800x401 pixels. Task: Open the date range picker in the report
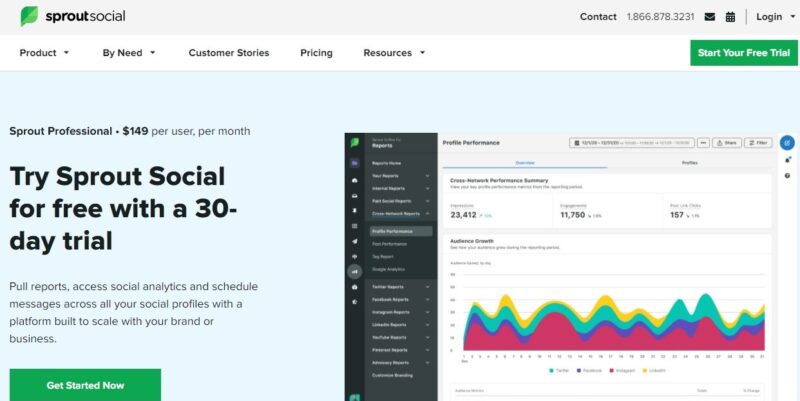click(x=632, y=143)
